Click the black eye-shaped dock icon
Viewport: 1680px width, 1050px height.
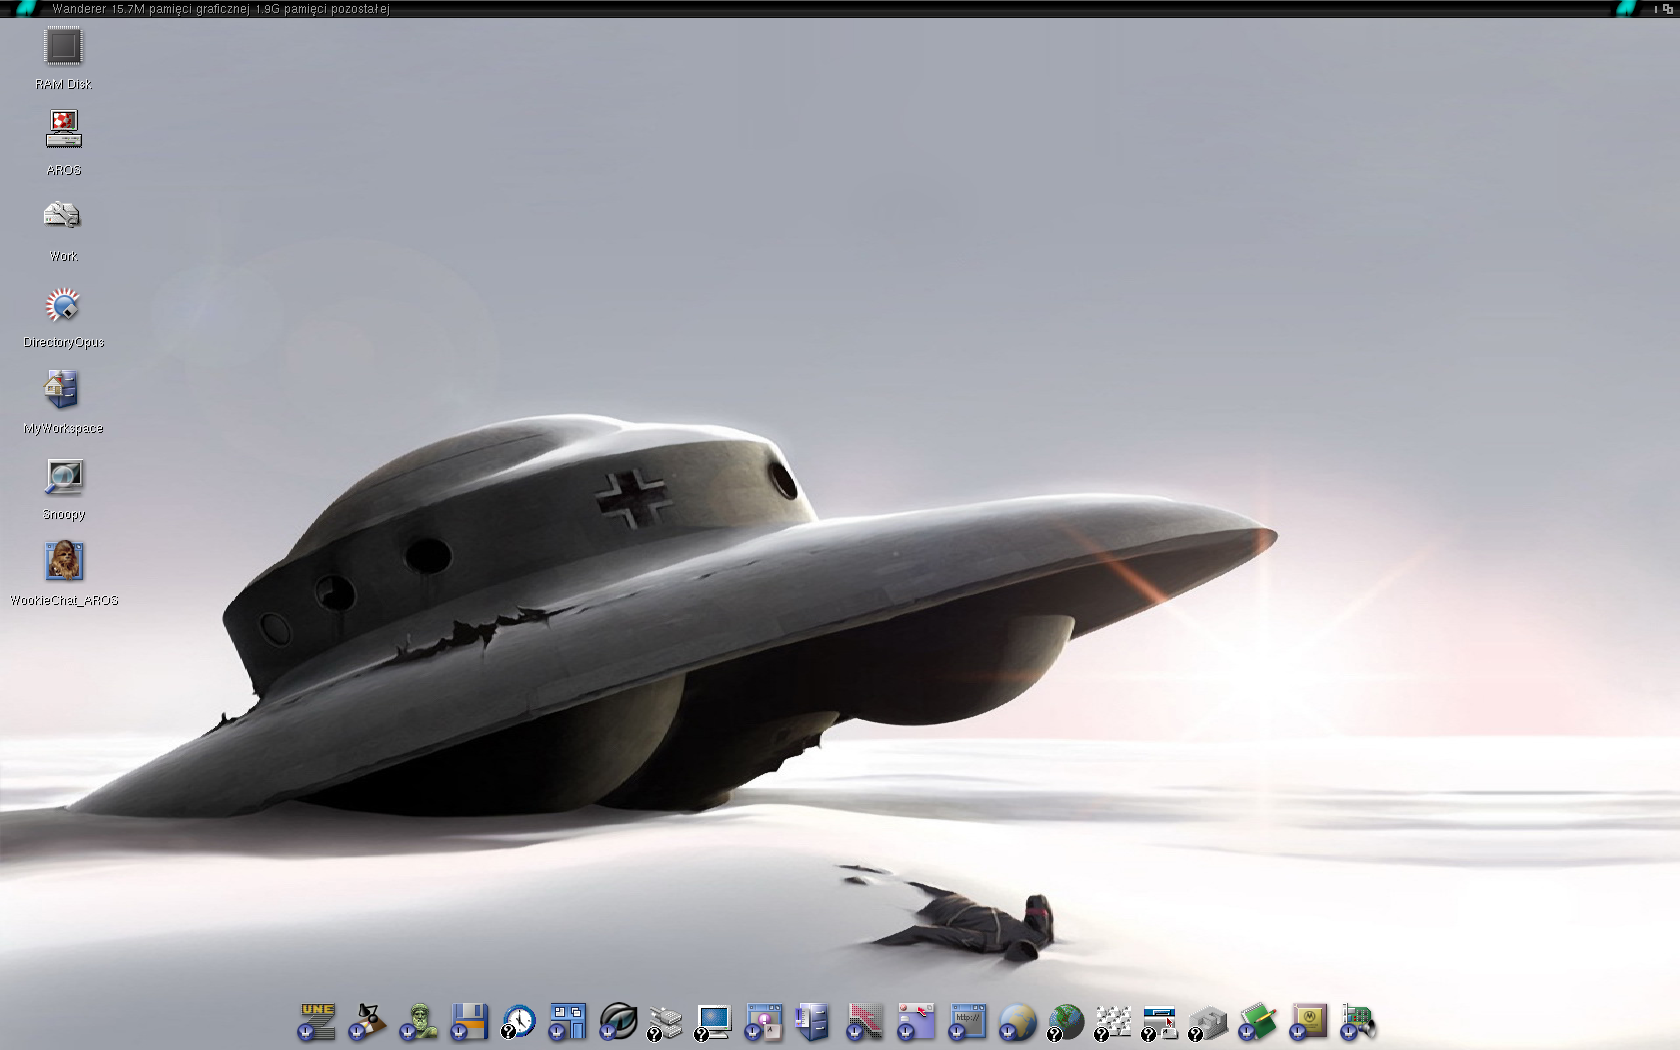pyautogui.click(x=617, y=1022)
